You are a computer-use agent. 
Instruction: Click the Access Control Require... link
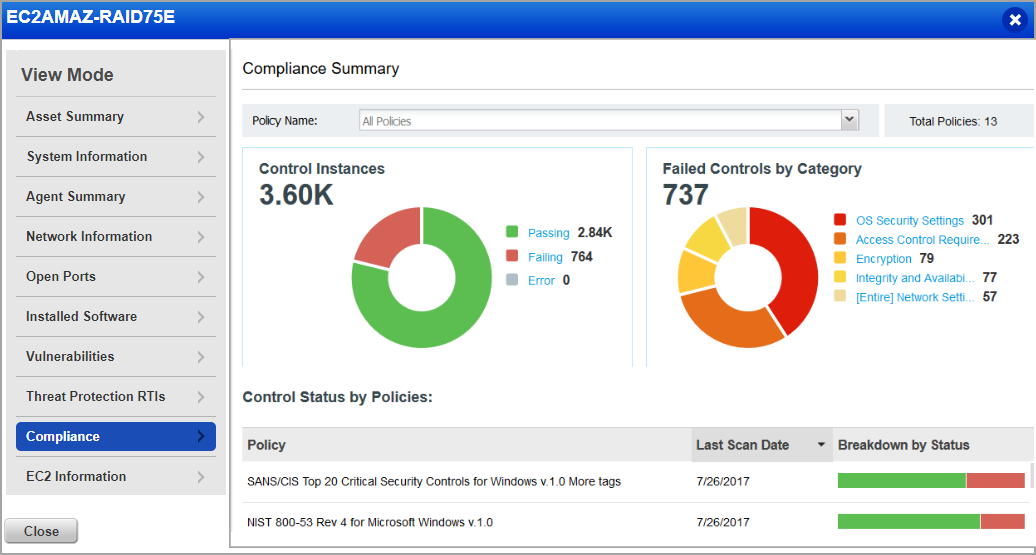click(x=922, y=240)
